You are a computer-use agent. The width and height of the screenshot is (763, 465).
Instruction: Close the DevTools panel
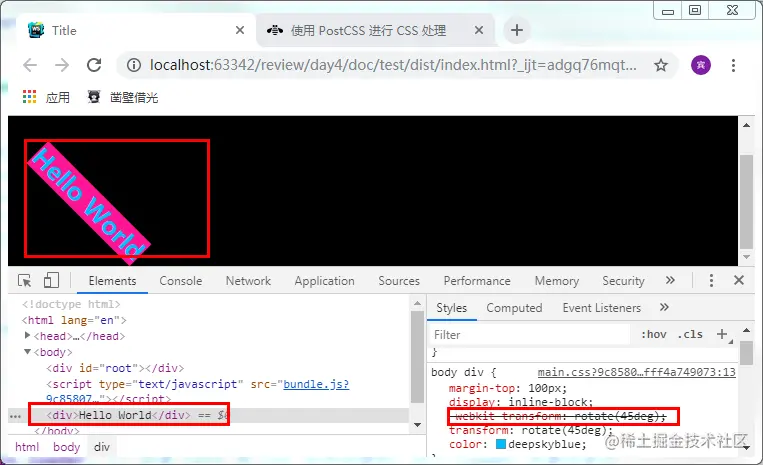[739, 280]
